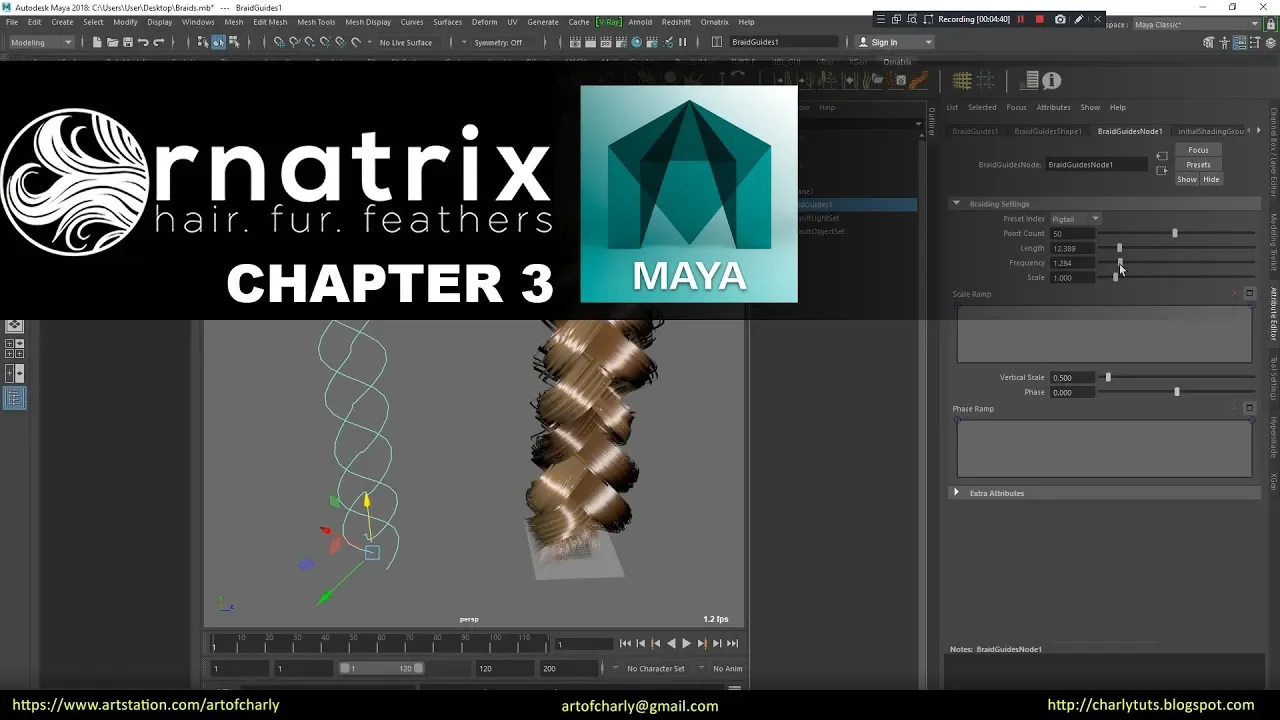Stop the screen recording

pyautogui.click(x=1039, y=19)
